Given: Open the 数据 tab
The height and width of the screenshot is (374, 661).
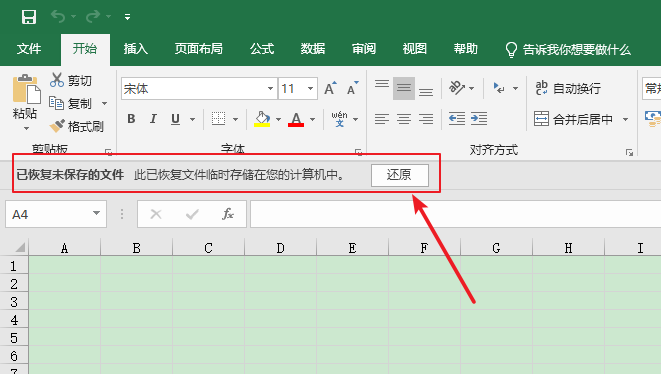Looking at the screenshot, I should click(x=313, y=49).
